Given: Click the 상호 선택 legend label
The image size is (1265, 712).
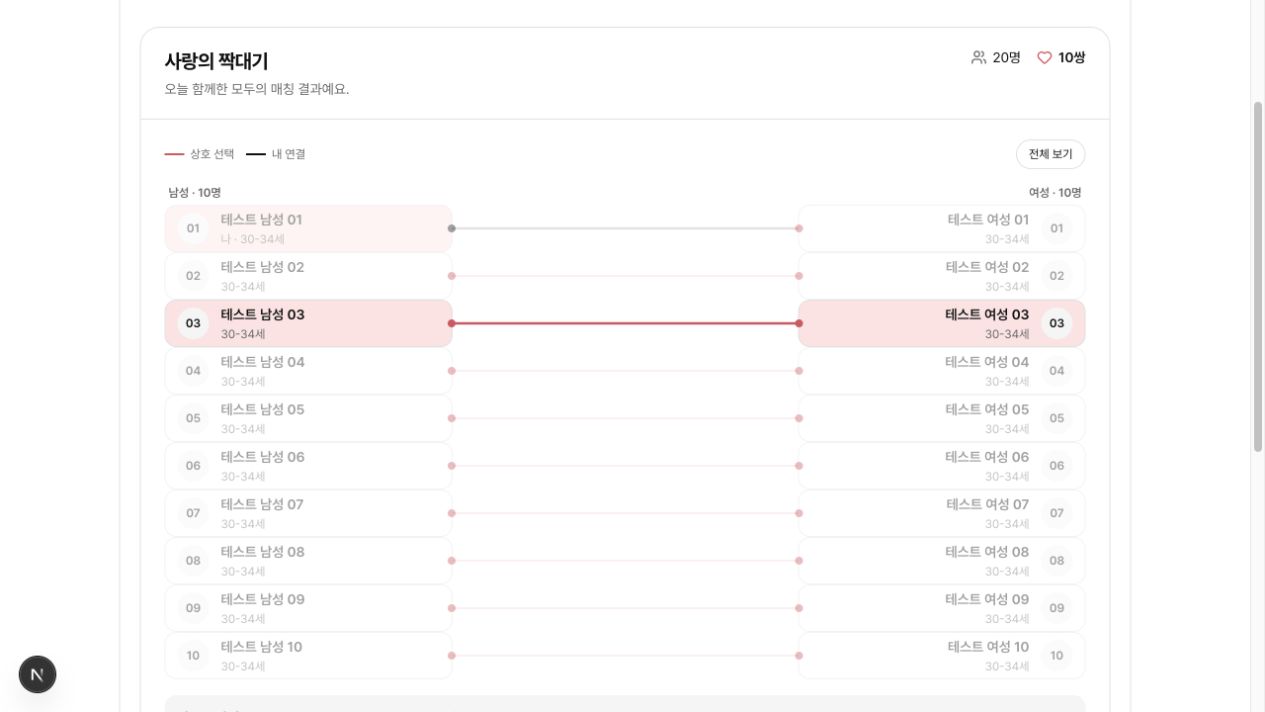Looking at the screenshot, I should [x=212, y=154].
